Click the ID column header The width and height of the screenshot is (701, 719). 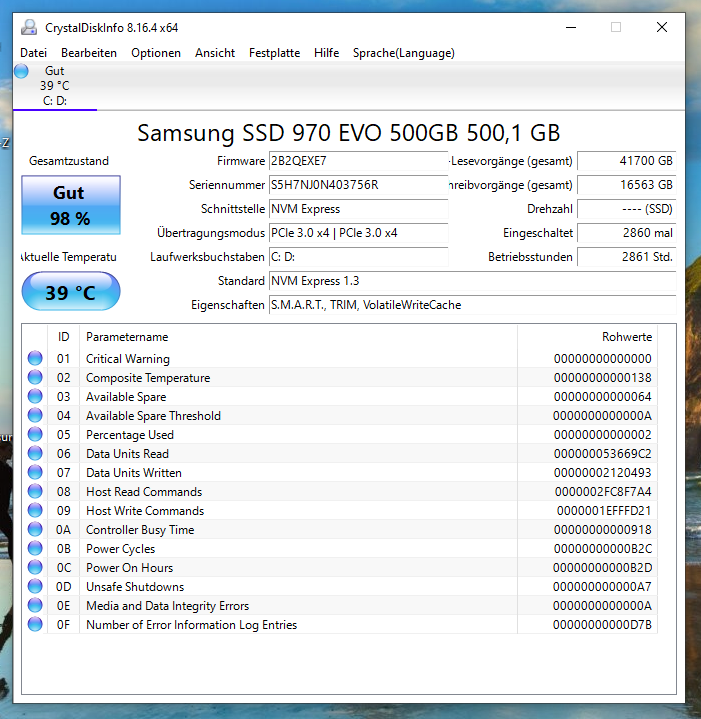click(63, 337)
